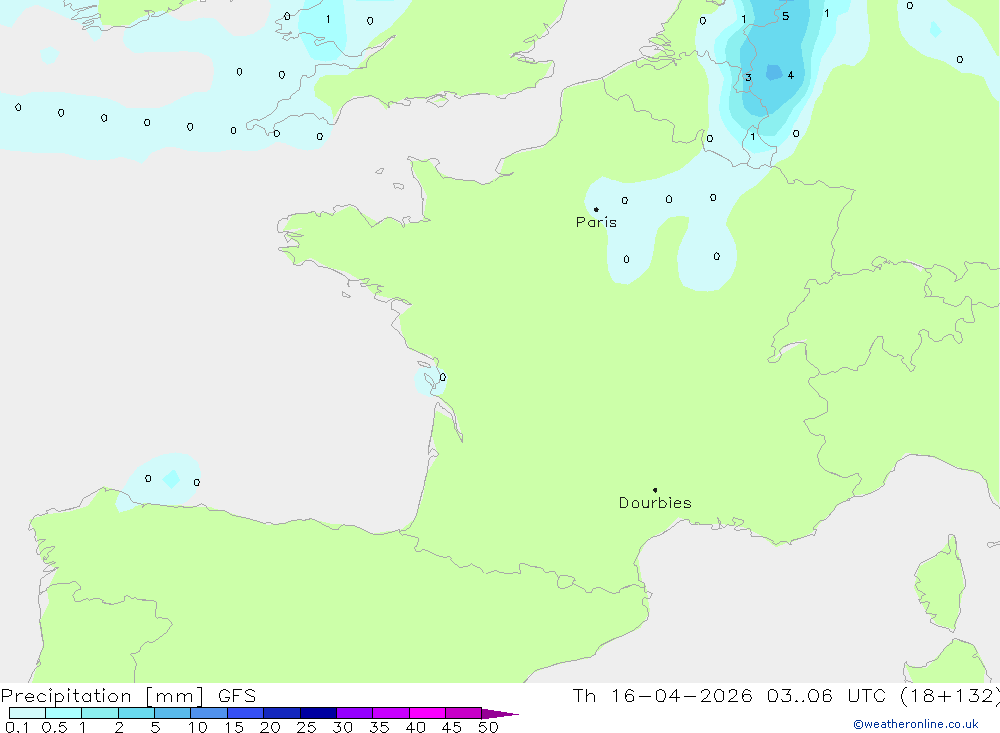
Task: Click the 'Precipitation [mm]' title text
Action: coord(102,696)
